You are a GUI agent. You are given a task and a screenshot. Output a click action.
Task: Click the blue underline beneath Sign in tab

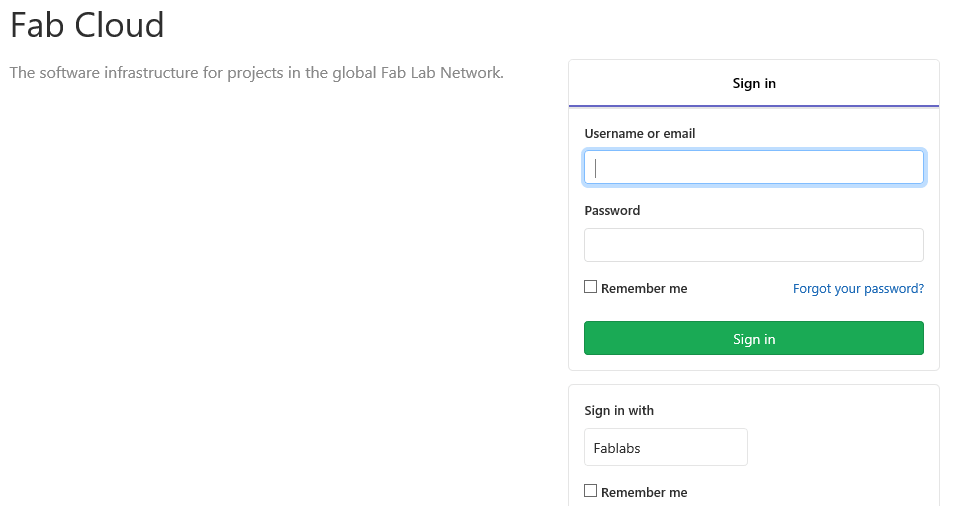753,105
